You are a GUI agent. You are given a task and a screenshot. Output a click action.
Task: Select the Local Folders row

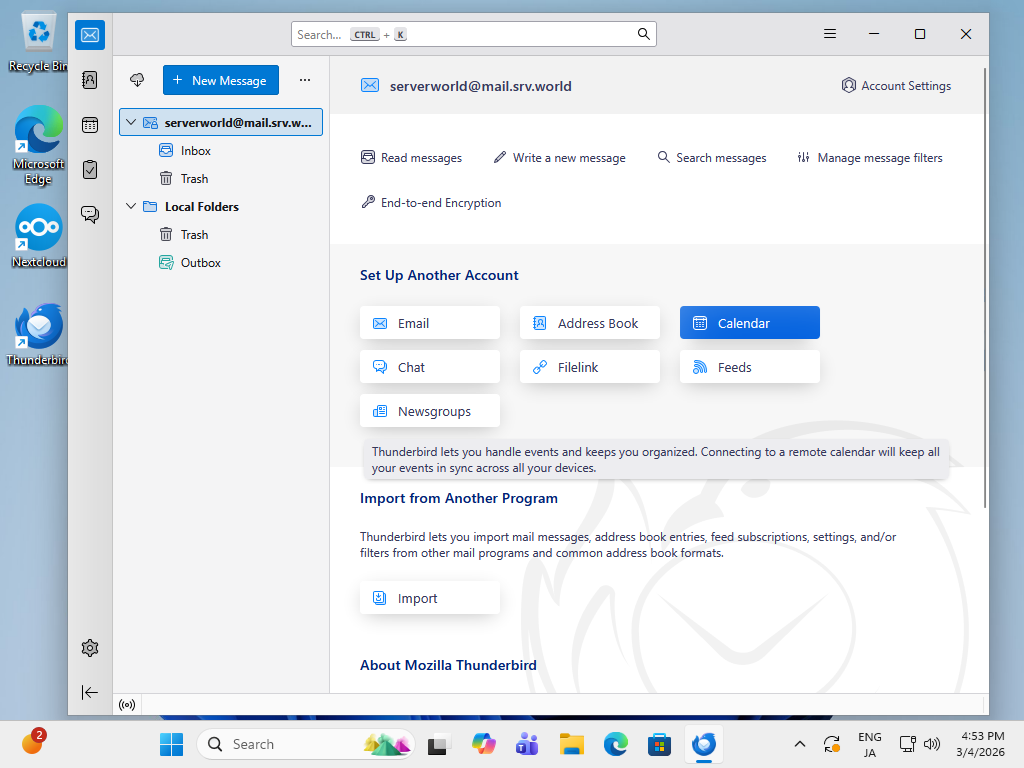pos(221,206)
